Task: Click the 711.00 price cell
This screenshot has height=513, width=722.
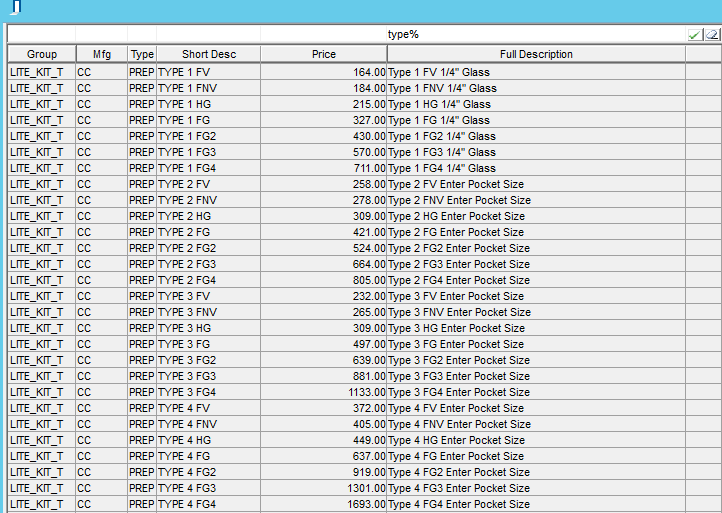Action: 324,169
